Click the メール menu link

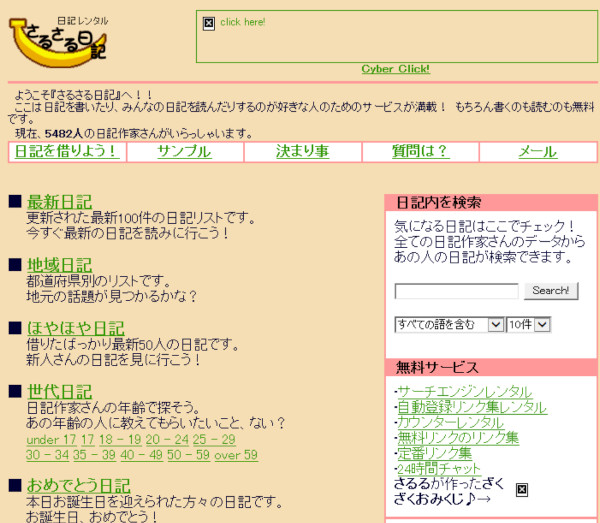click(x=537, y=152)
